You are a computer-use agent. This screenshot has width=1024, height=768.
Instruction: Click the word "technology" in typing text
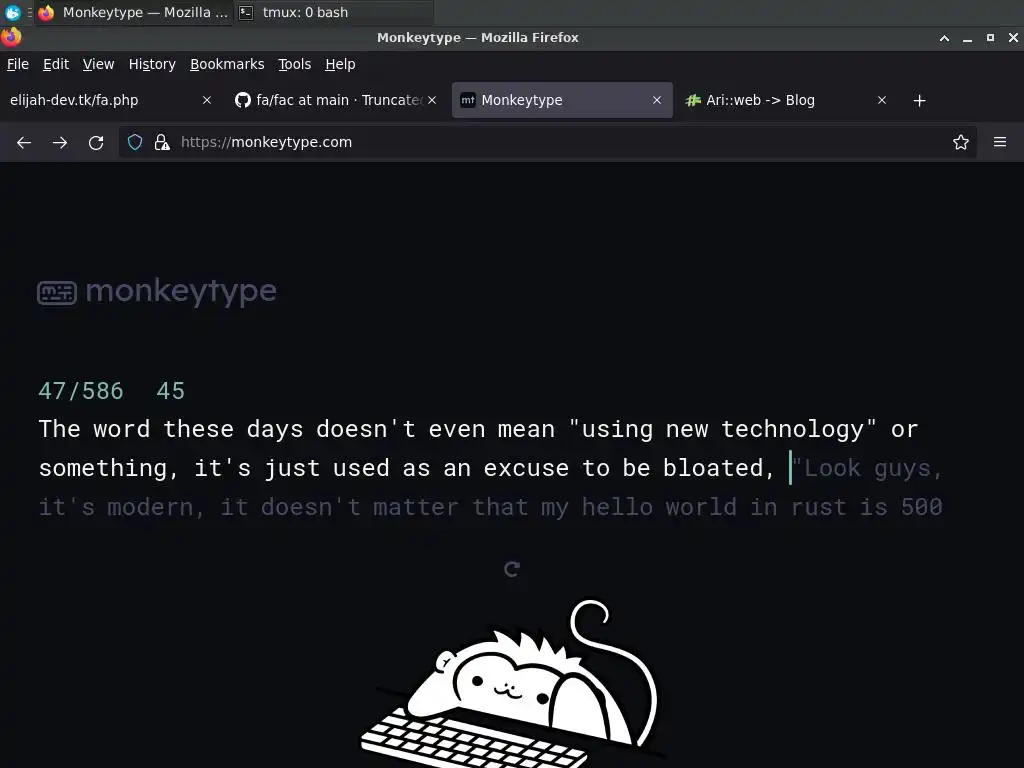pyautogui.click(x=792, y=429)
